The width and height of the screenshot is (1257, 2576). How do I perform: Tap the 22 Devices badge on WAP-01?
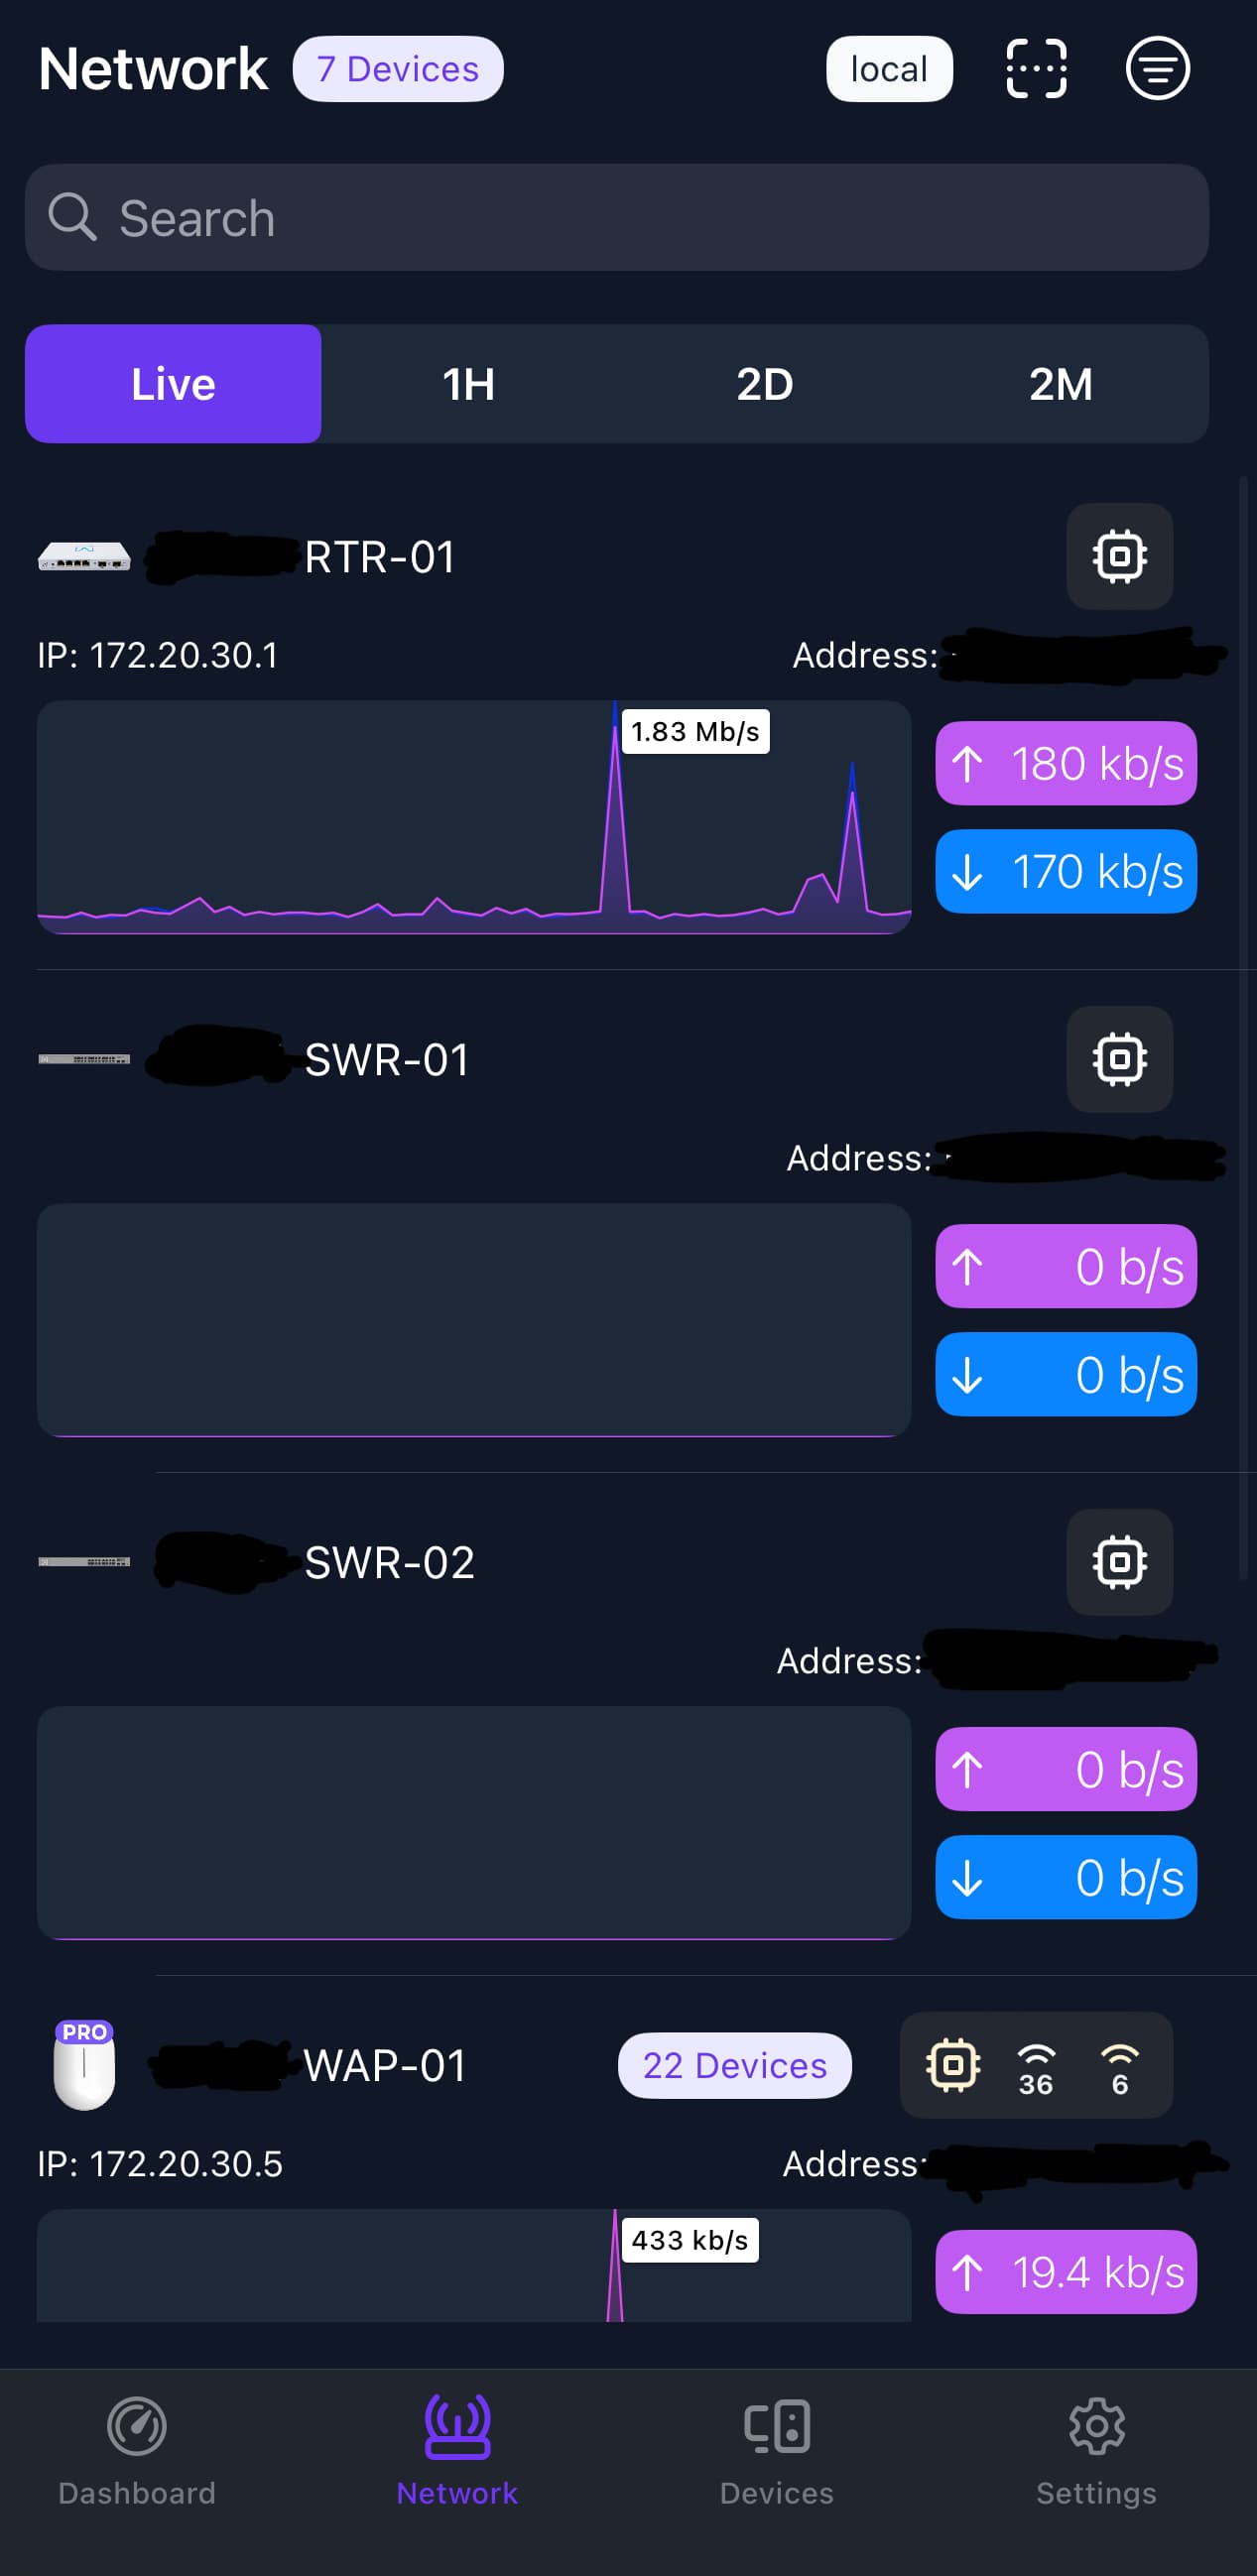[735, 2066]
